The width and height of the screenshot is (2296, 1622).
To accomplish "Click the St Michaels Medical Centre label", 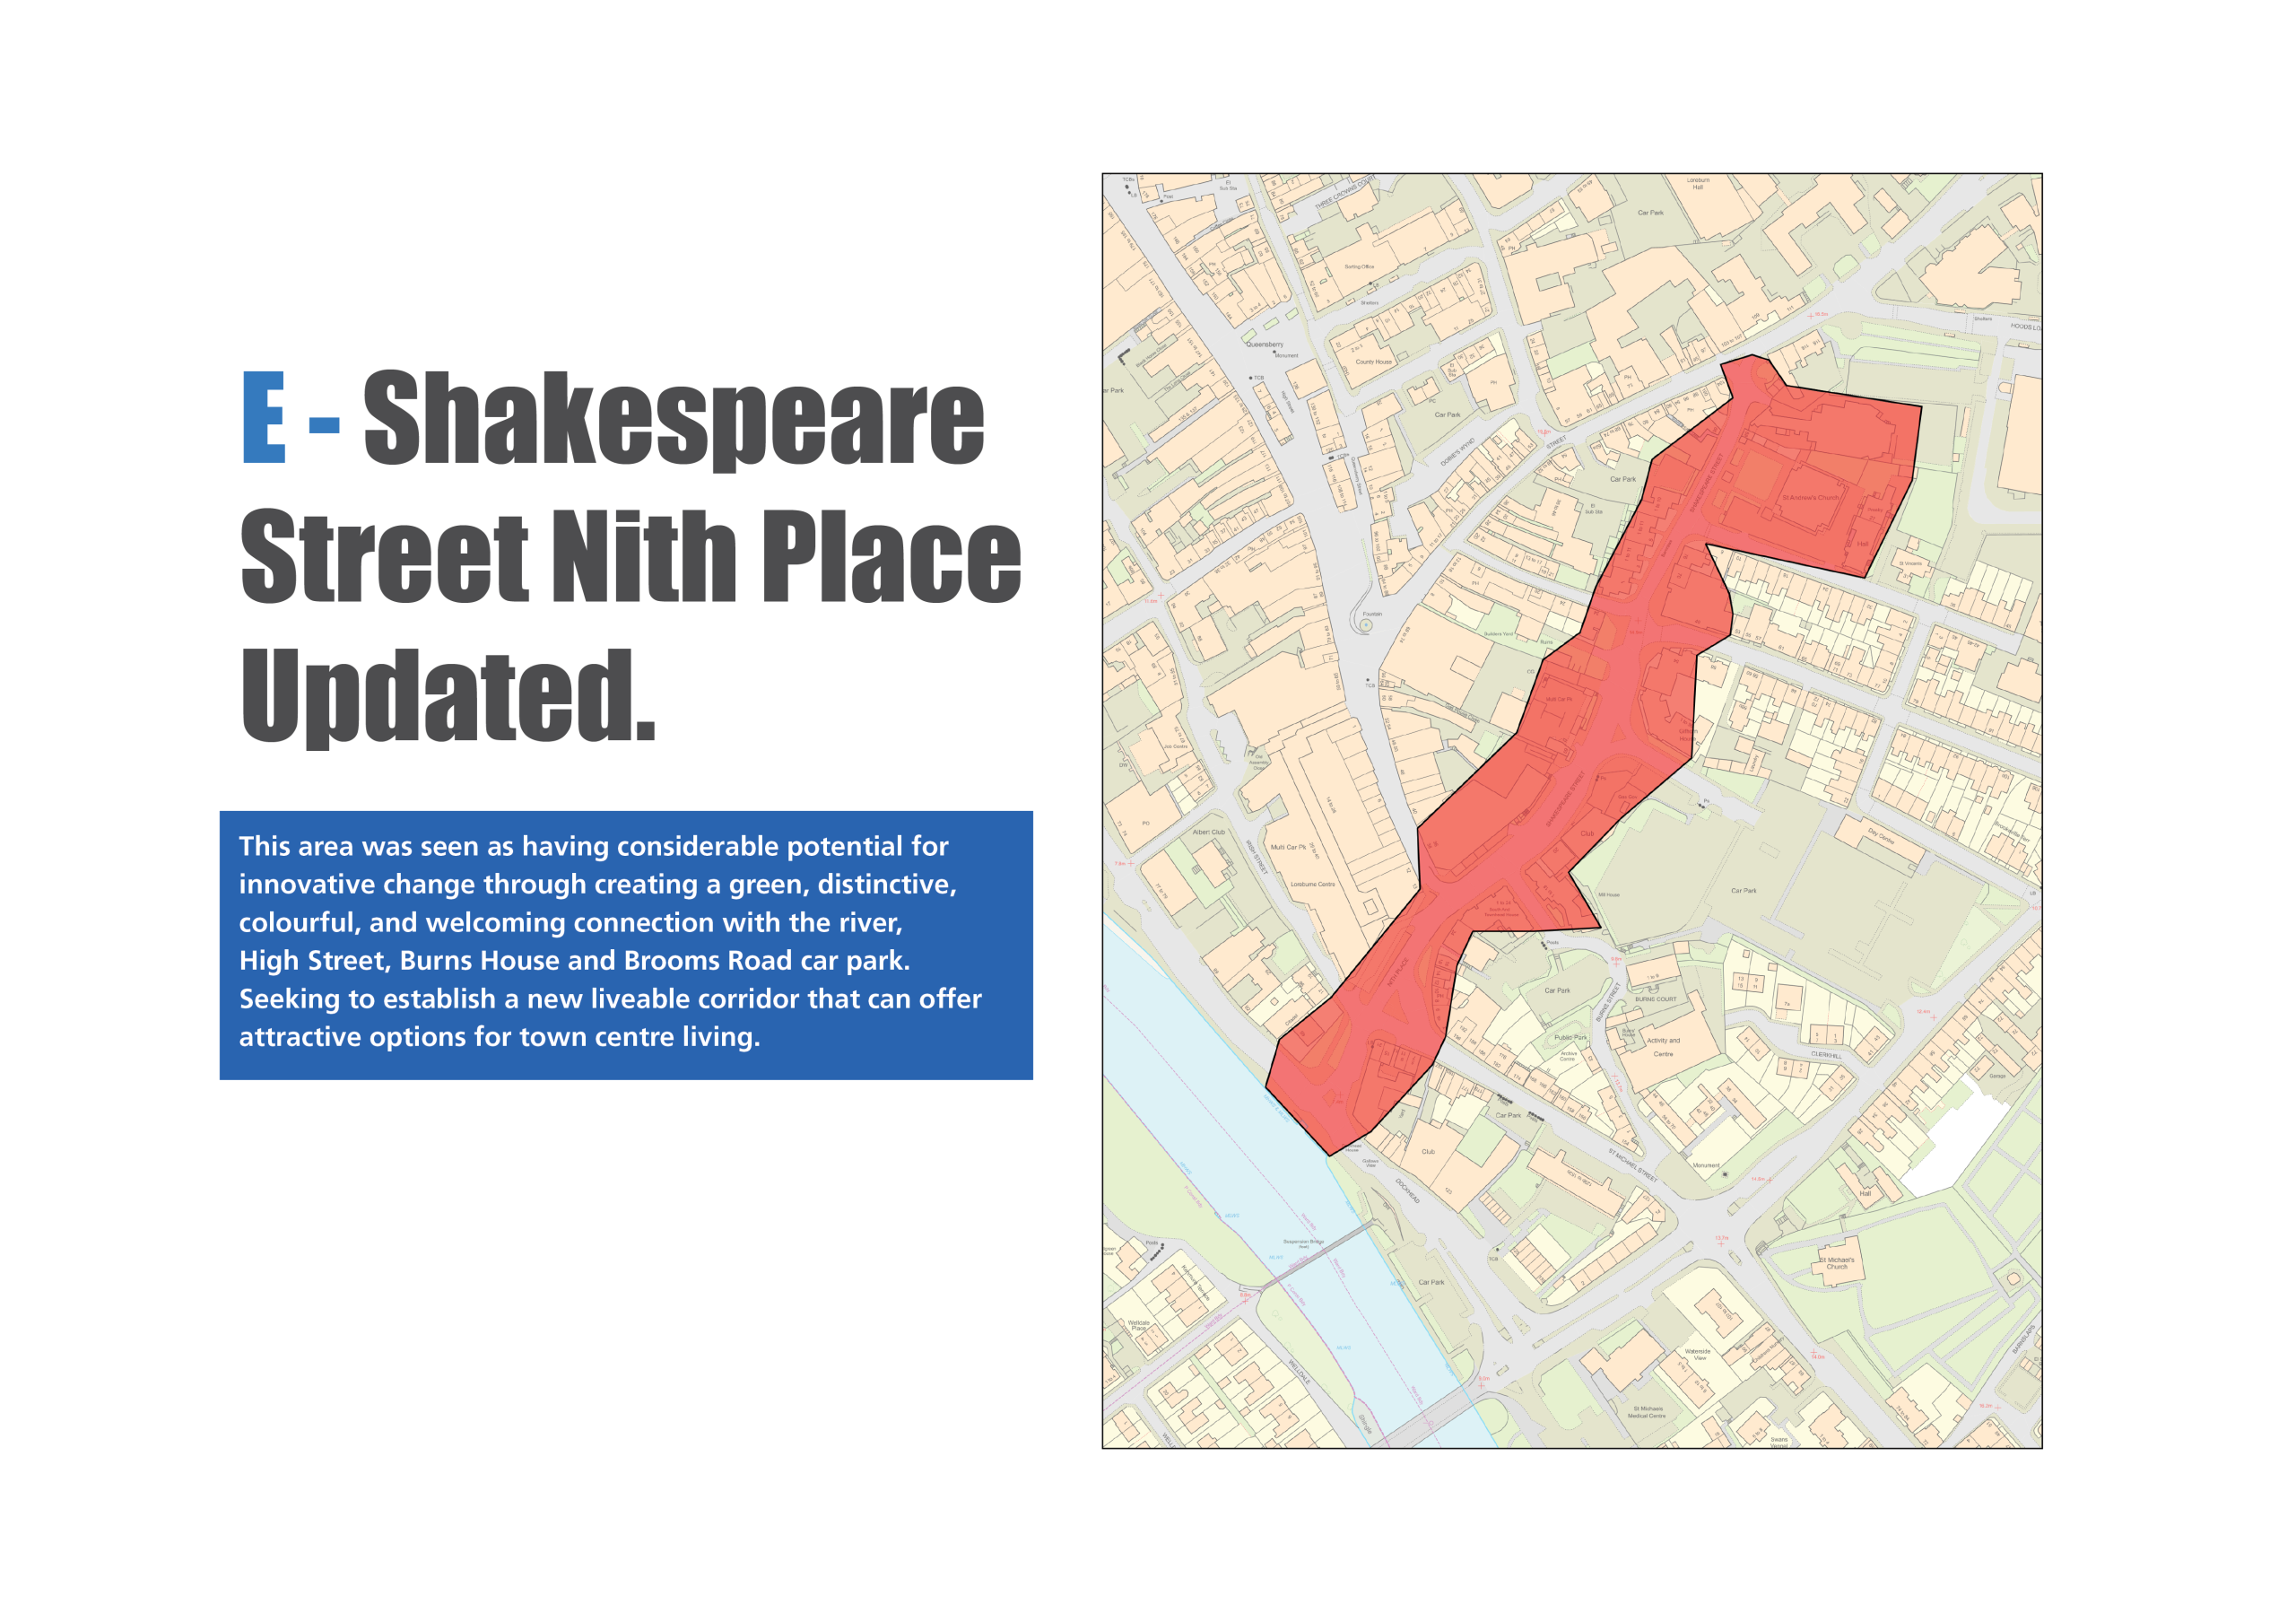I will pyautogui.click(x=1646, y=1412).
